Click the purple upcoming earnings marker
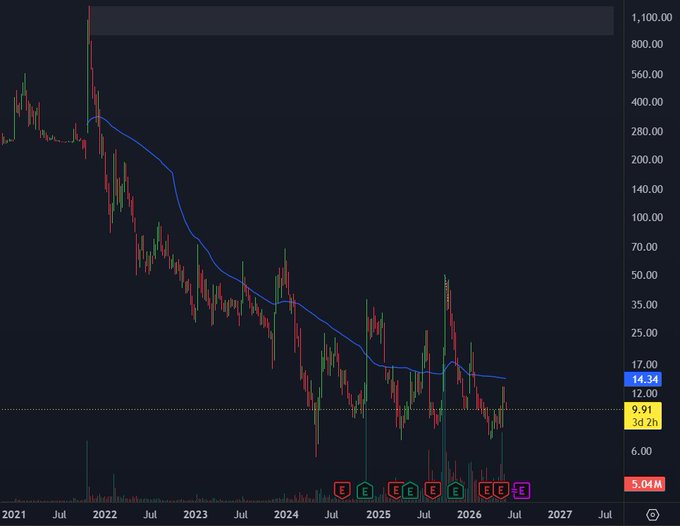This screenshot has width=680, height=526. [x=522, y=491]
